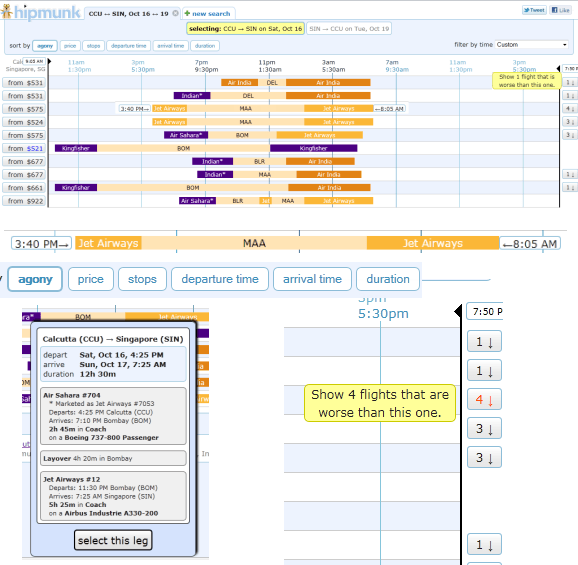Viewport: 578px width, 565px height.
Task: Open a new search tab
Action: (208, 14)
